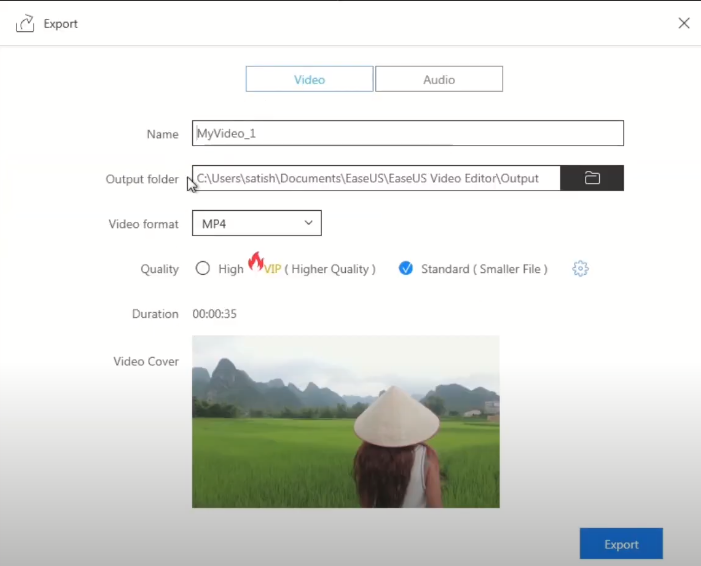
Task: Browse for output folder with folder icon
Action: [592, 178]
